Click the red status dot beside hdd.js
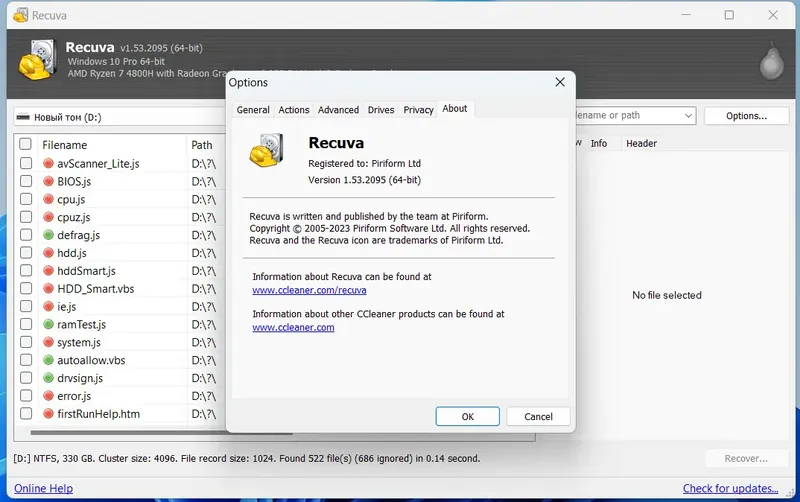Viewport: 800px width, 502px height. click(x=48, y=253)
